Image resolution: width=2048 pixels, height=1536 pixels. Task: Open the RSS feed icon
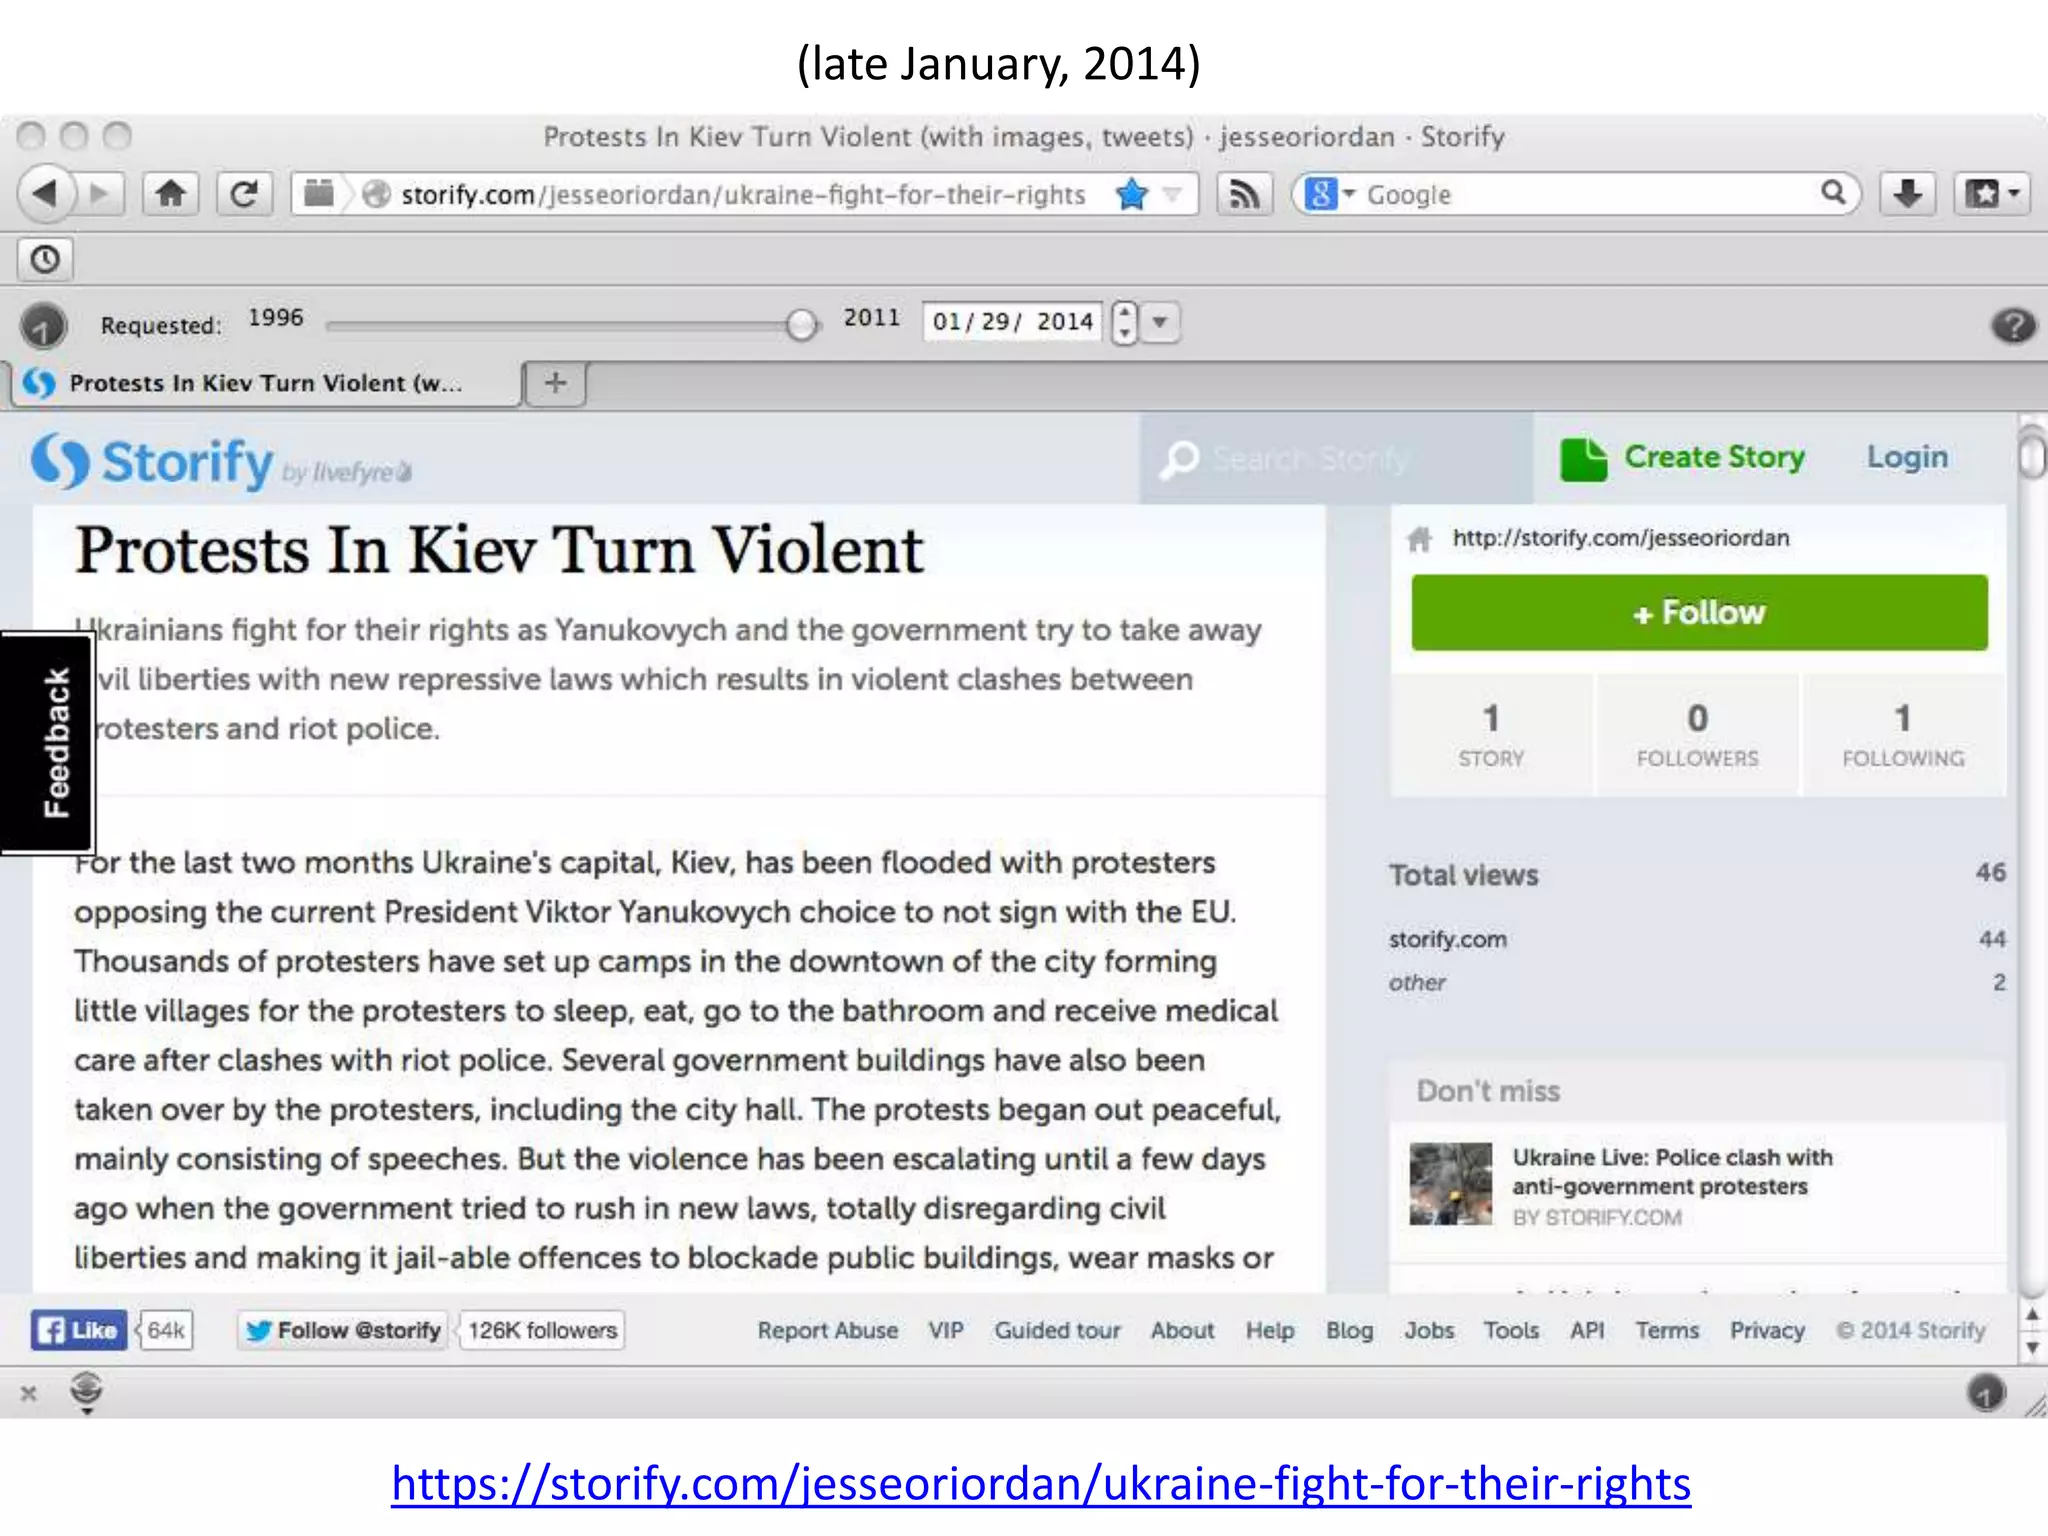pos(1244,193)
